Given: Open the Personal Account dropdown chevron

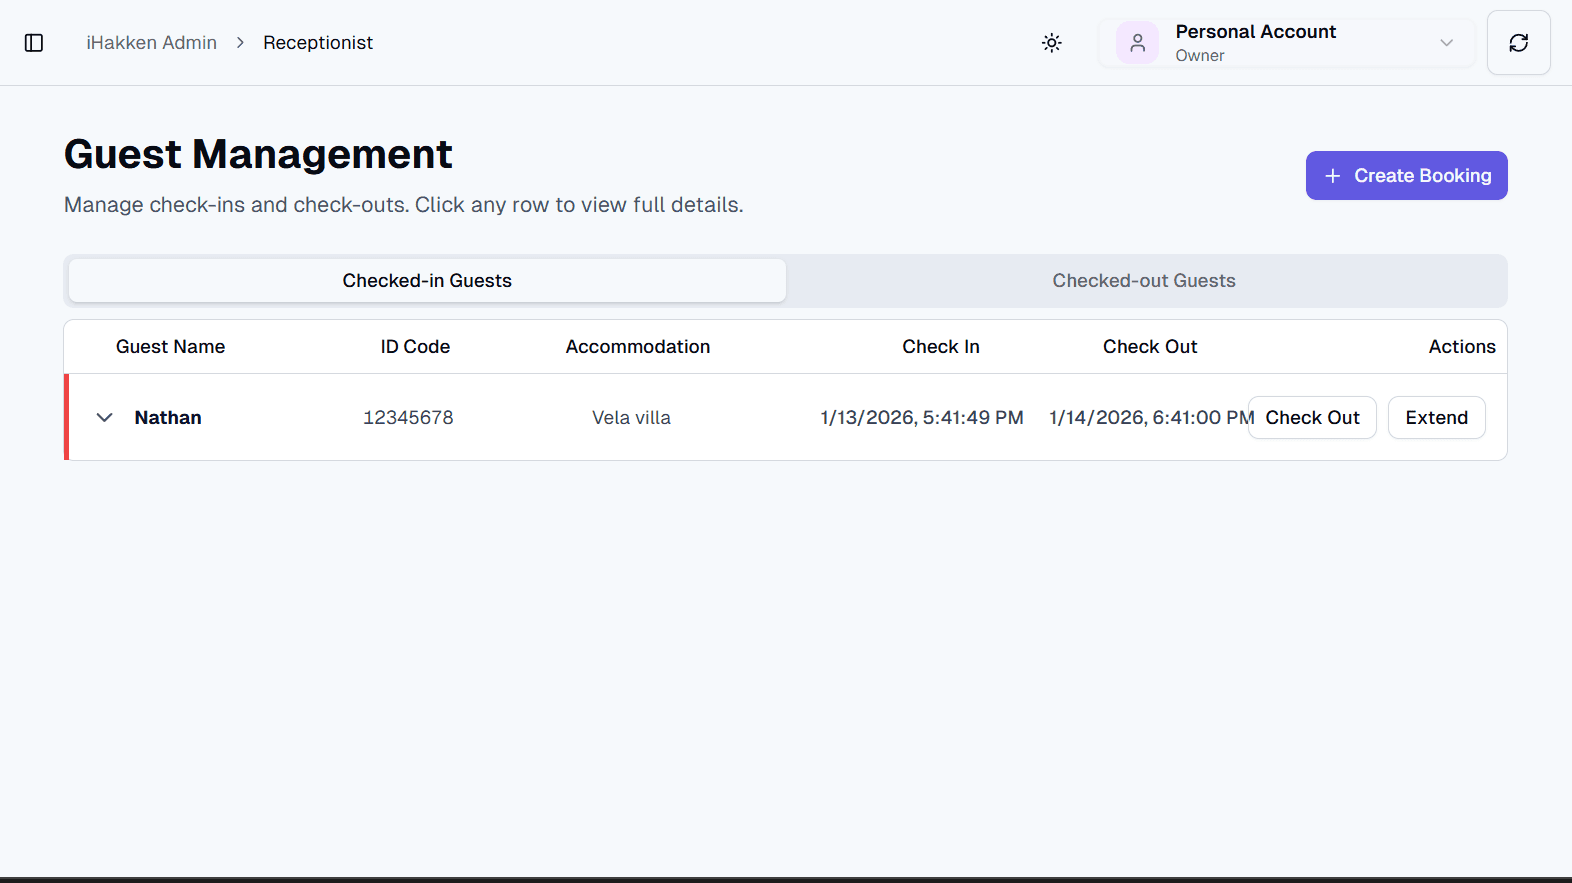Looking at the screenshot, I should point(1446,43).
